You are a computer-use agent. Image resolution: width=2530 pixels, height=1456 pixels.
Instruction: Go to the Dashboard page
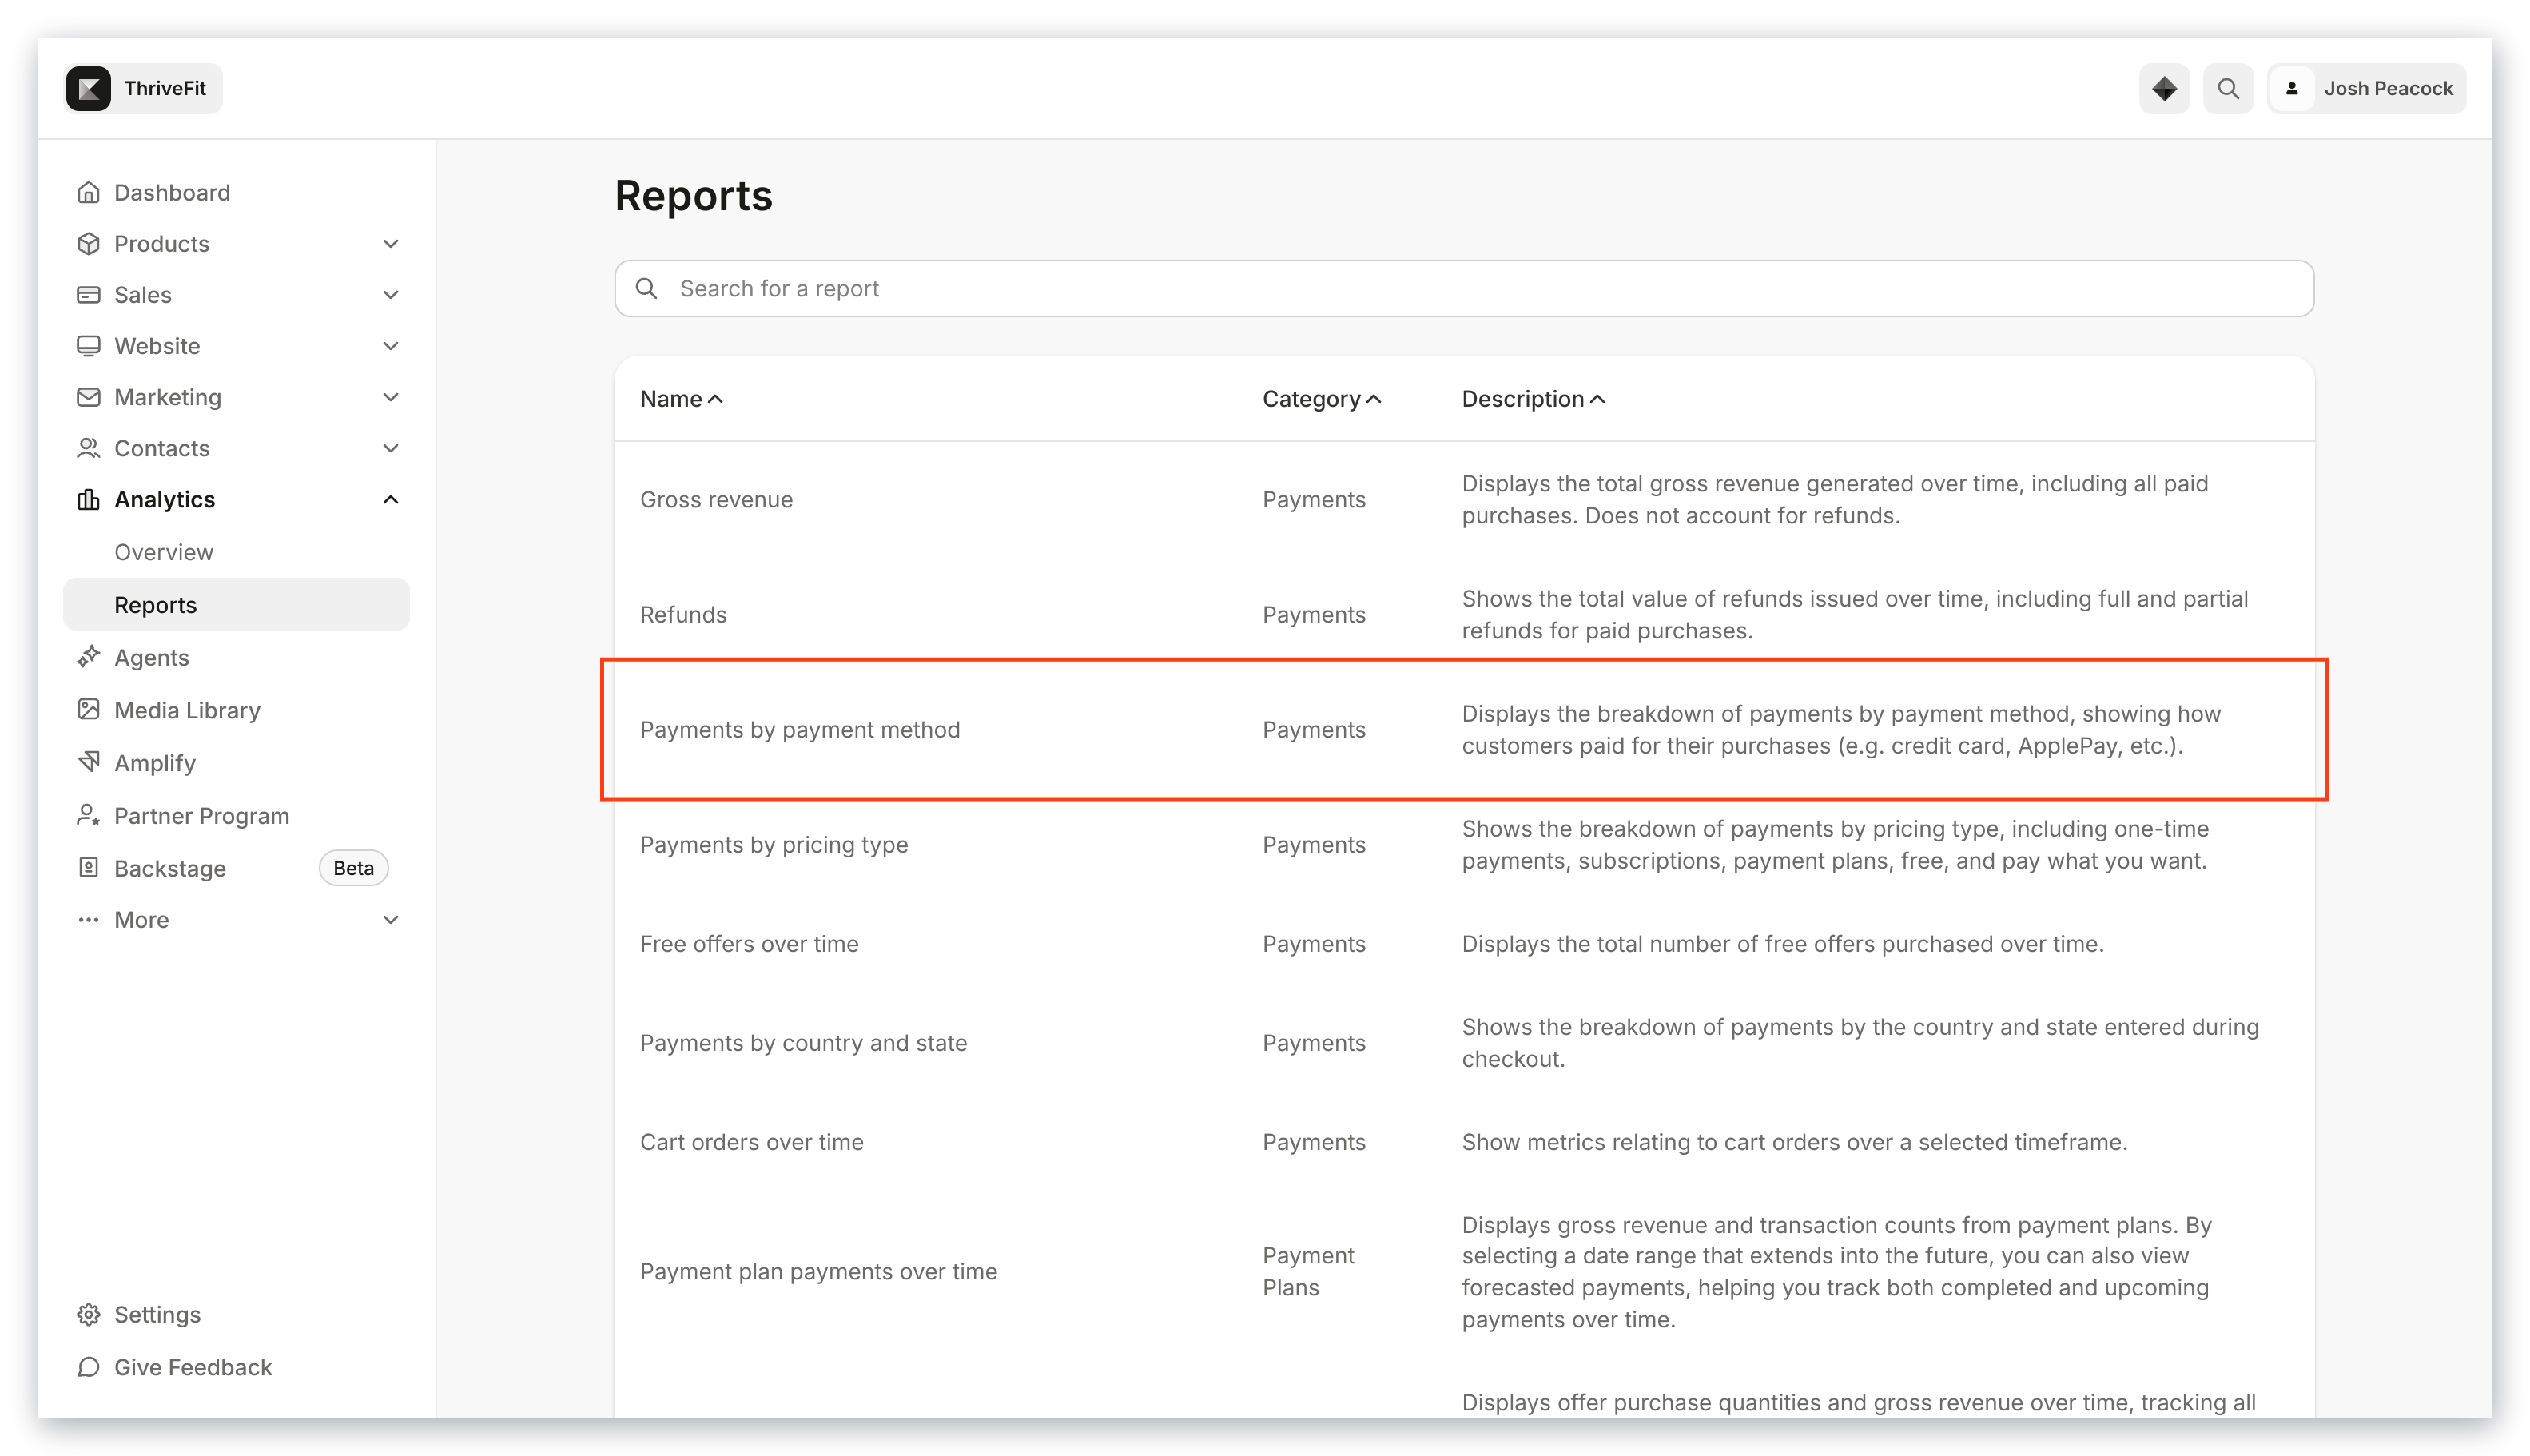pos(172,192)
